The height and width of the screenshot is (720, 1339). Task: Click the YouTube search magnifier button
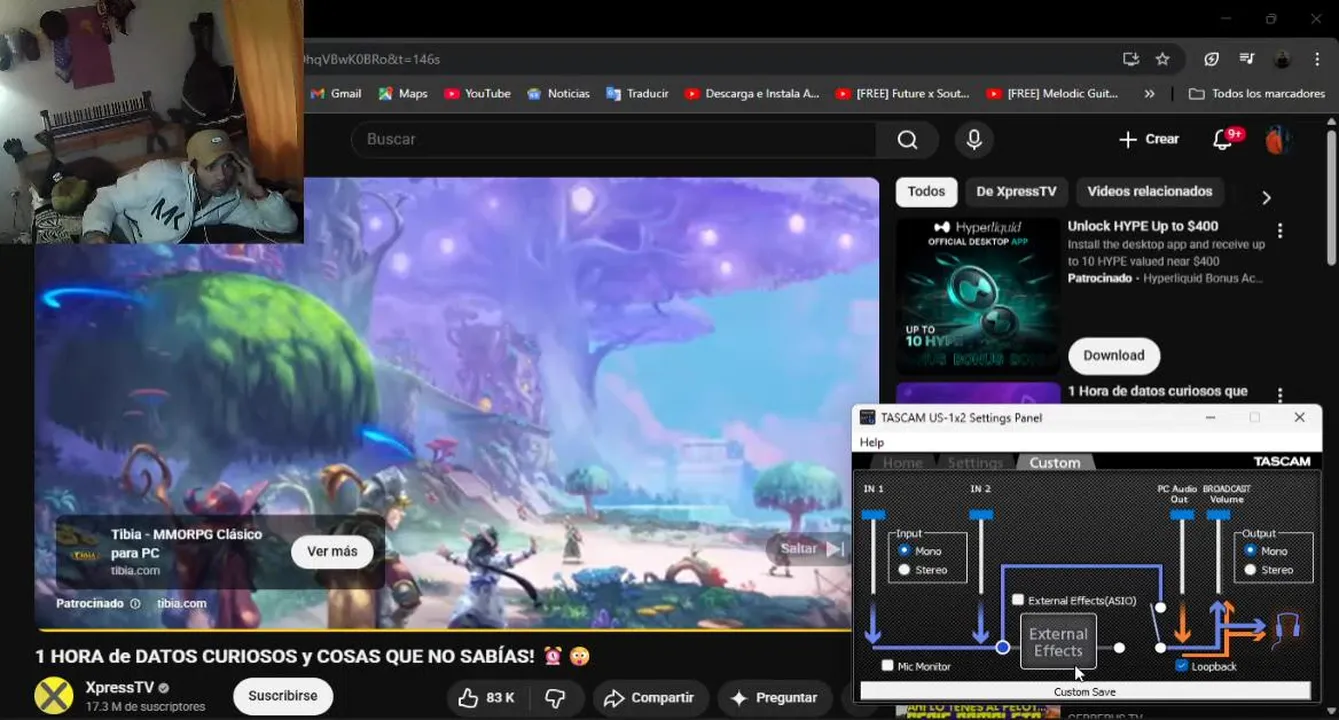pyautogui.click(x=907, y=140)
